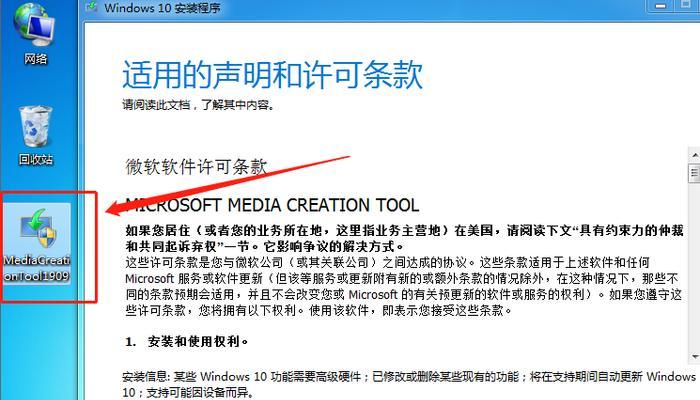Maximize the Windows 10 安装程序 window
This screenshot has height=400, width=700.
click(x=687, y=5)
